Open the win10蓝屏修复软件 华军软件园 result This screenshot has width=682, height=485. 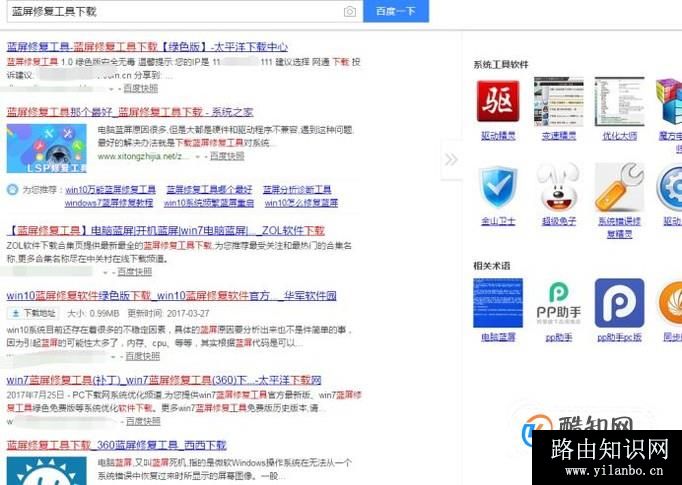pyautogui.click(x=171, y=296)
